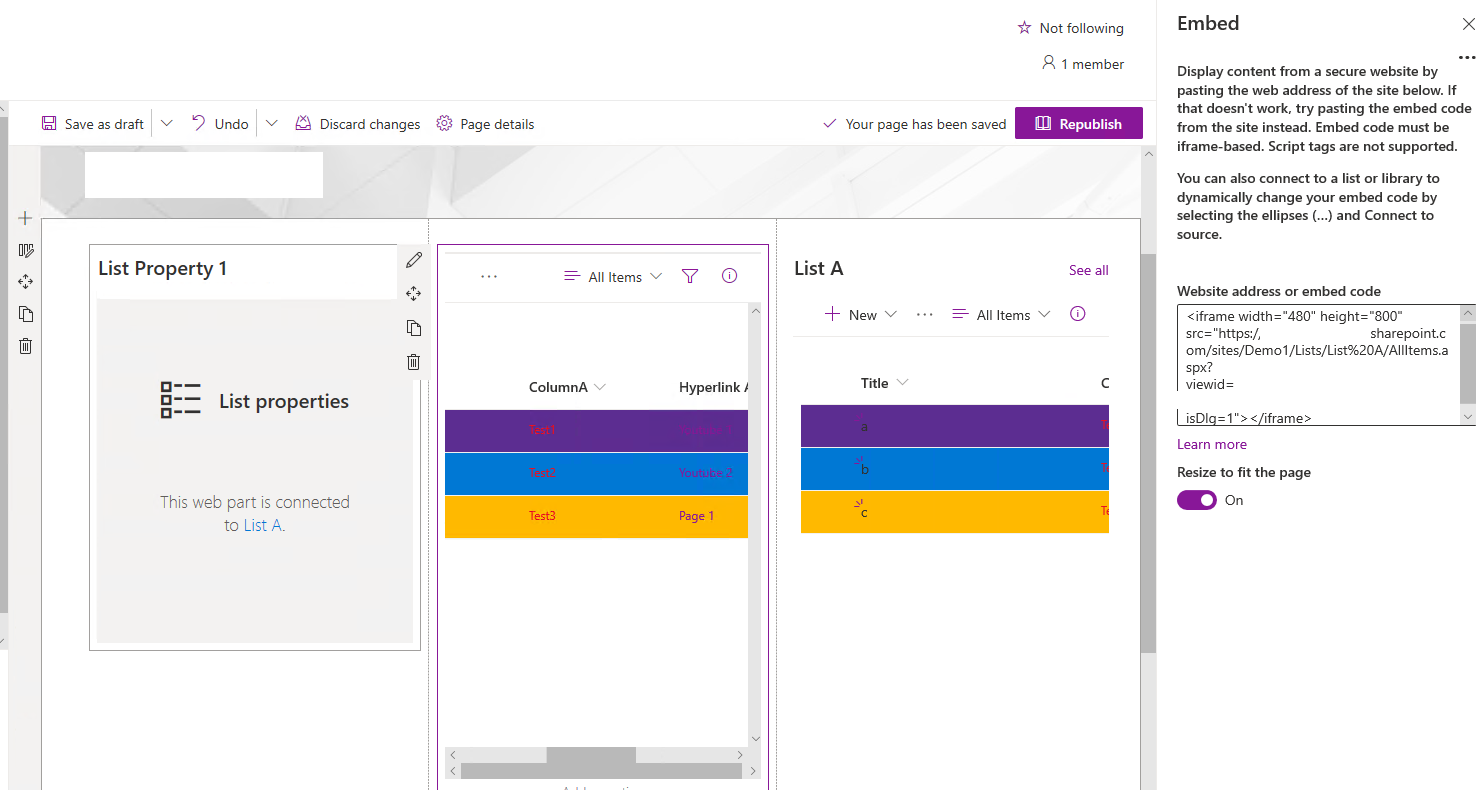1476x790 pixels.
Task: Click Save as draft
Action: [93, 124]
